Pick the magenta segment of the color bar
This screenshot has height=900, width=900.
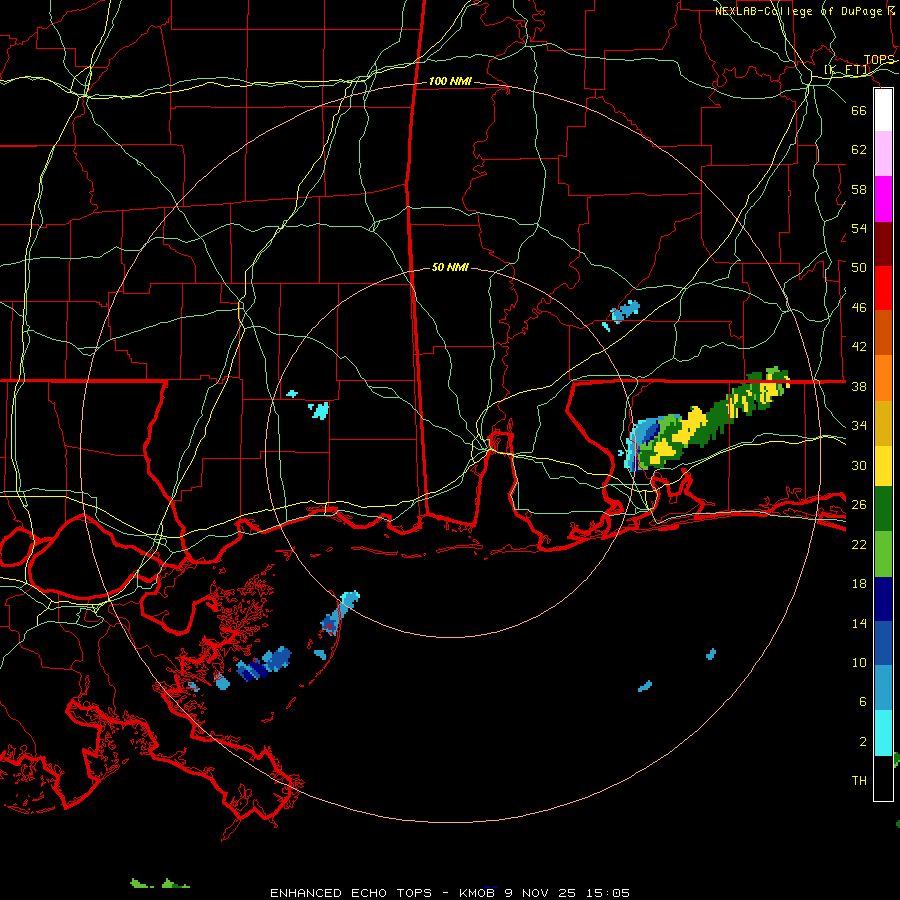coord(883,199)
